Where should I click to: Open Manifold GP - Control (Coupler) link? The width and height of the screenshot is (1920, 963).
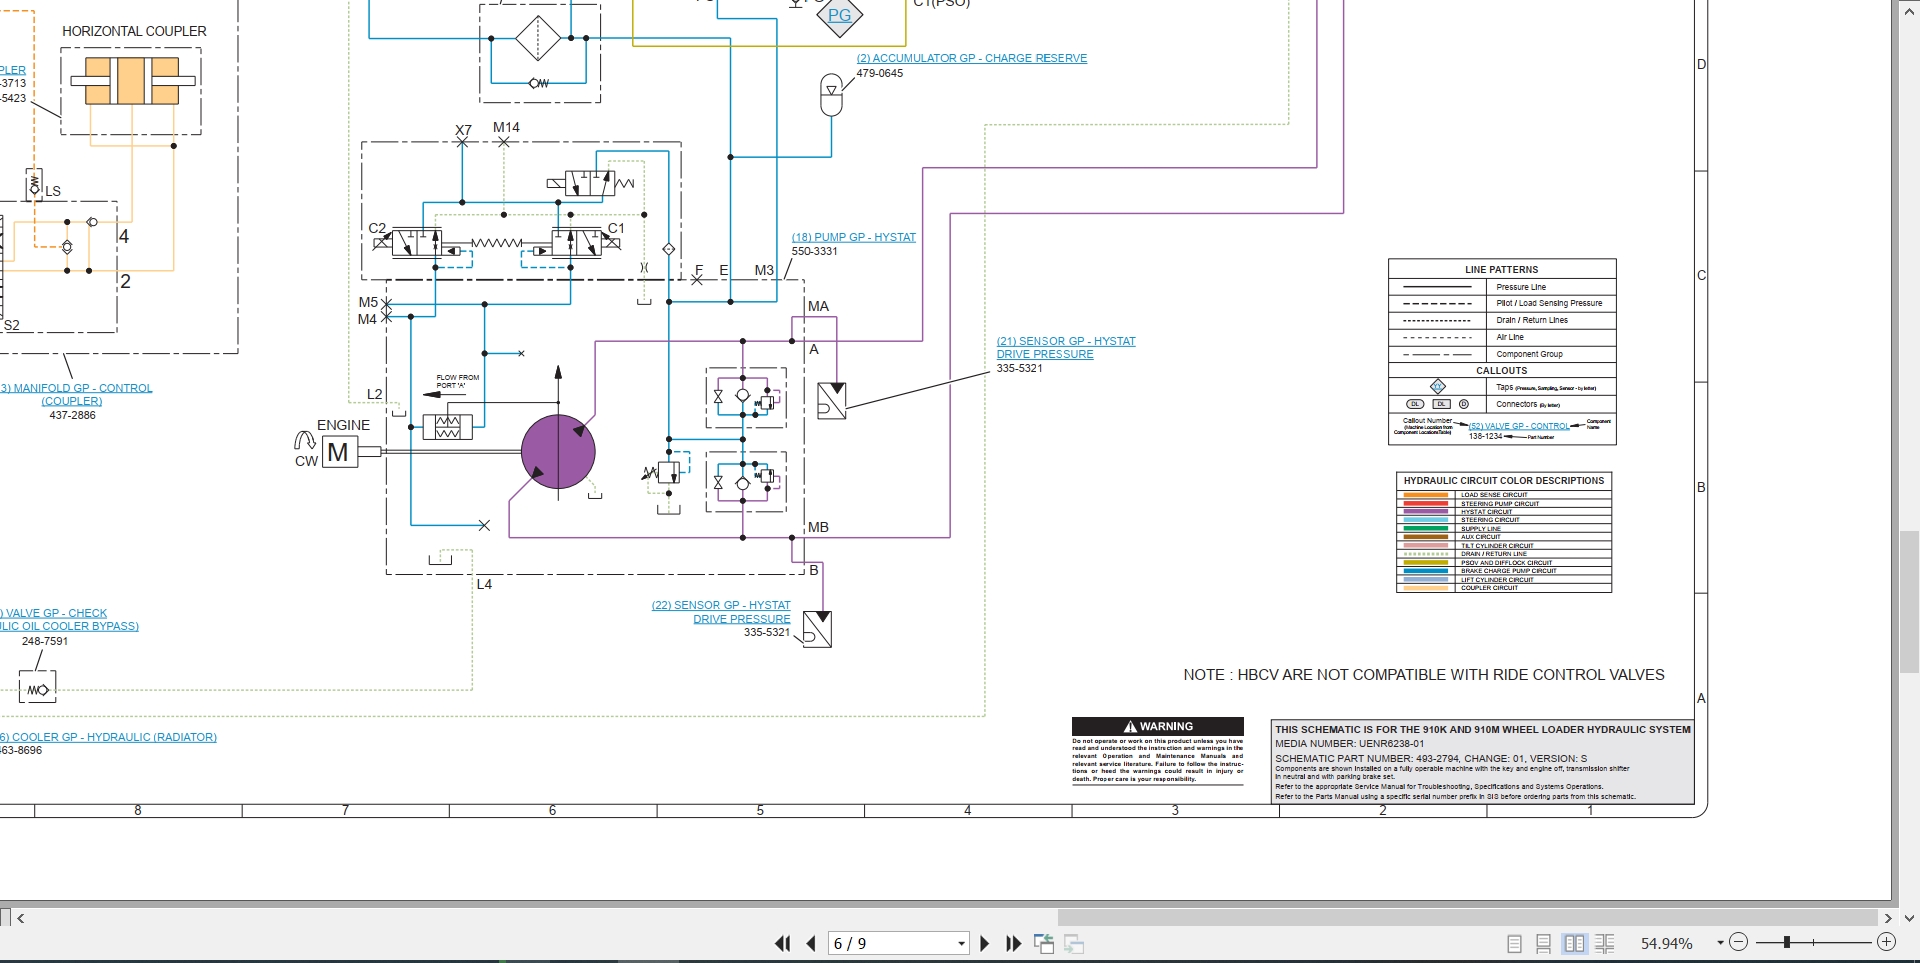point(76,394)
